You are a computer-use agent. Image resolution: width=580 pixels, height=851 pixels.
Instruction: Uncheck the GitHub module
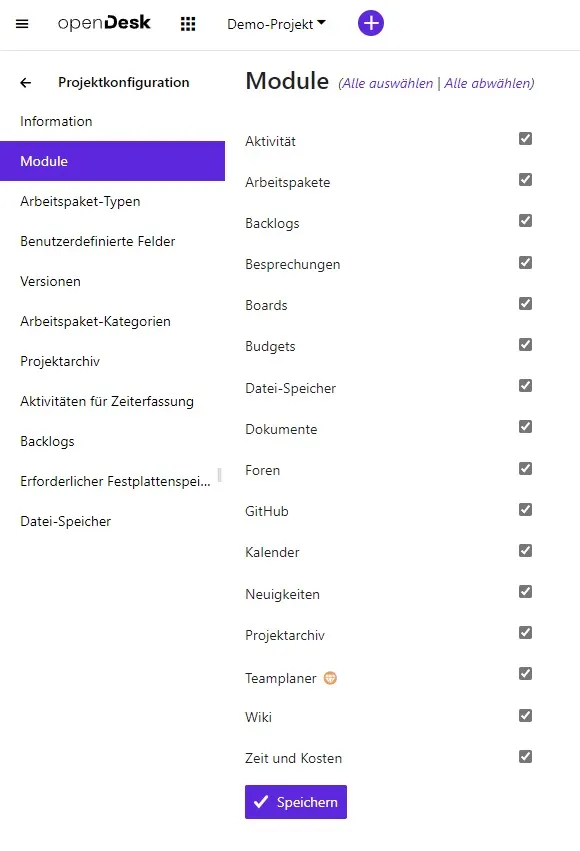[525, 509]
